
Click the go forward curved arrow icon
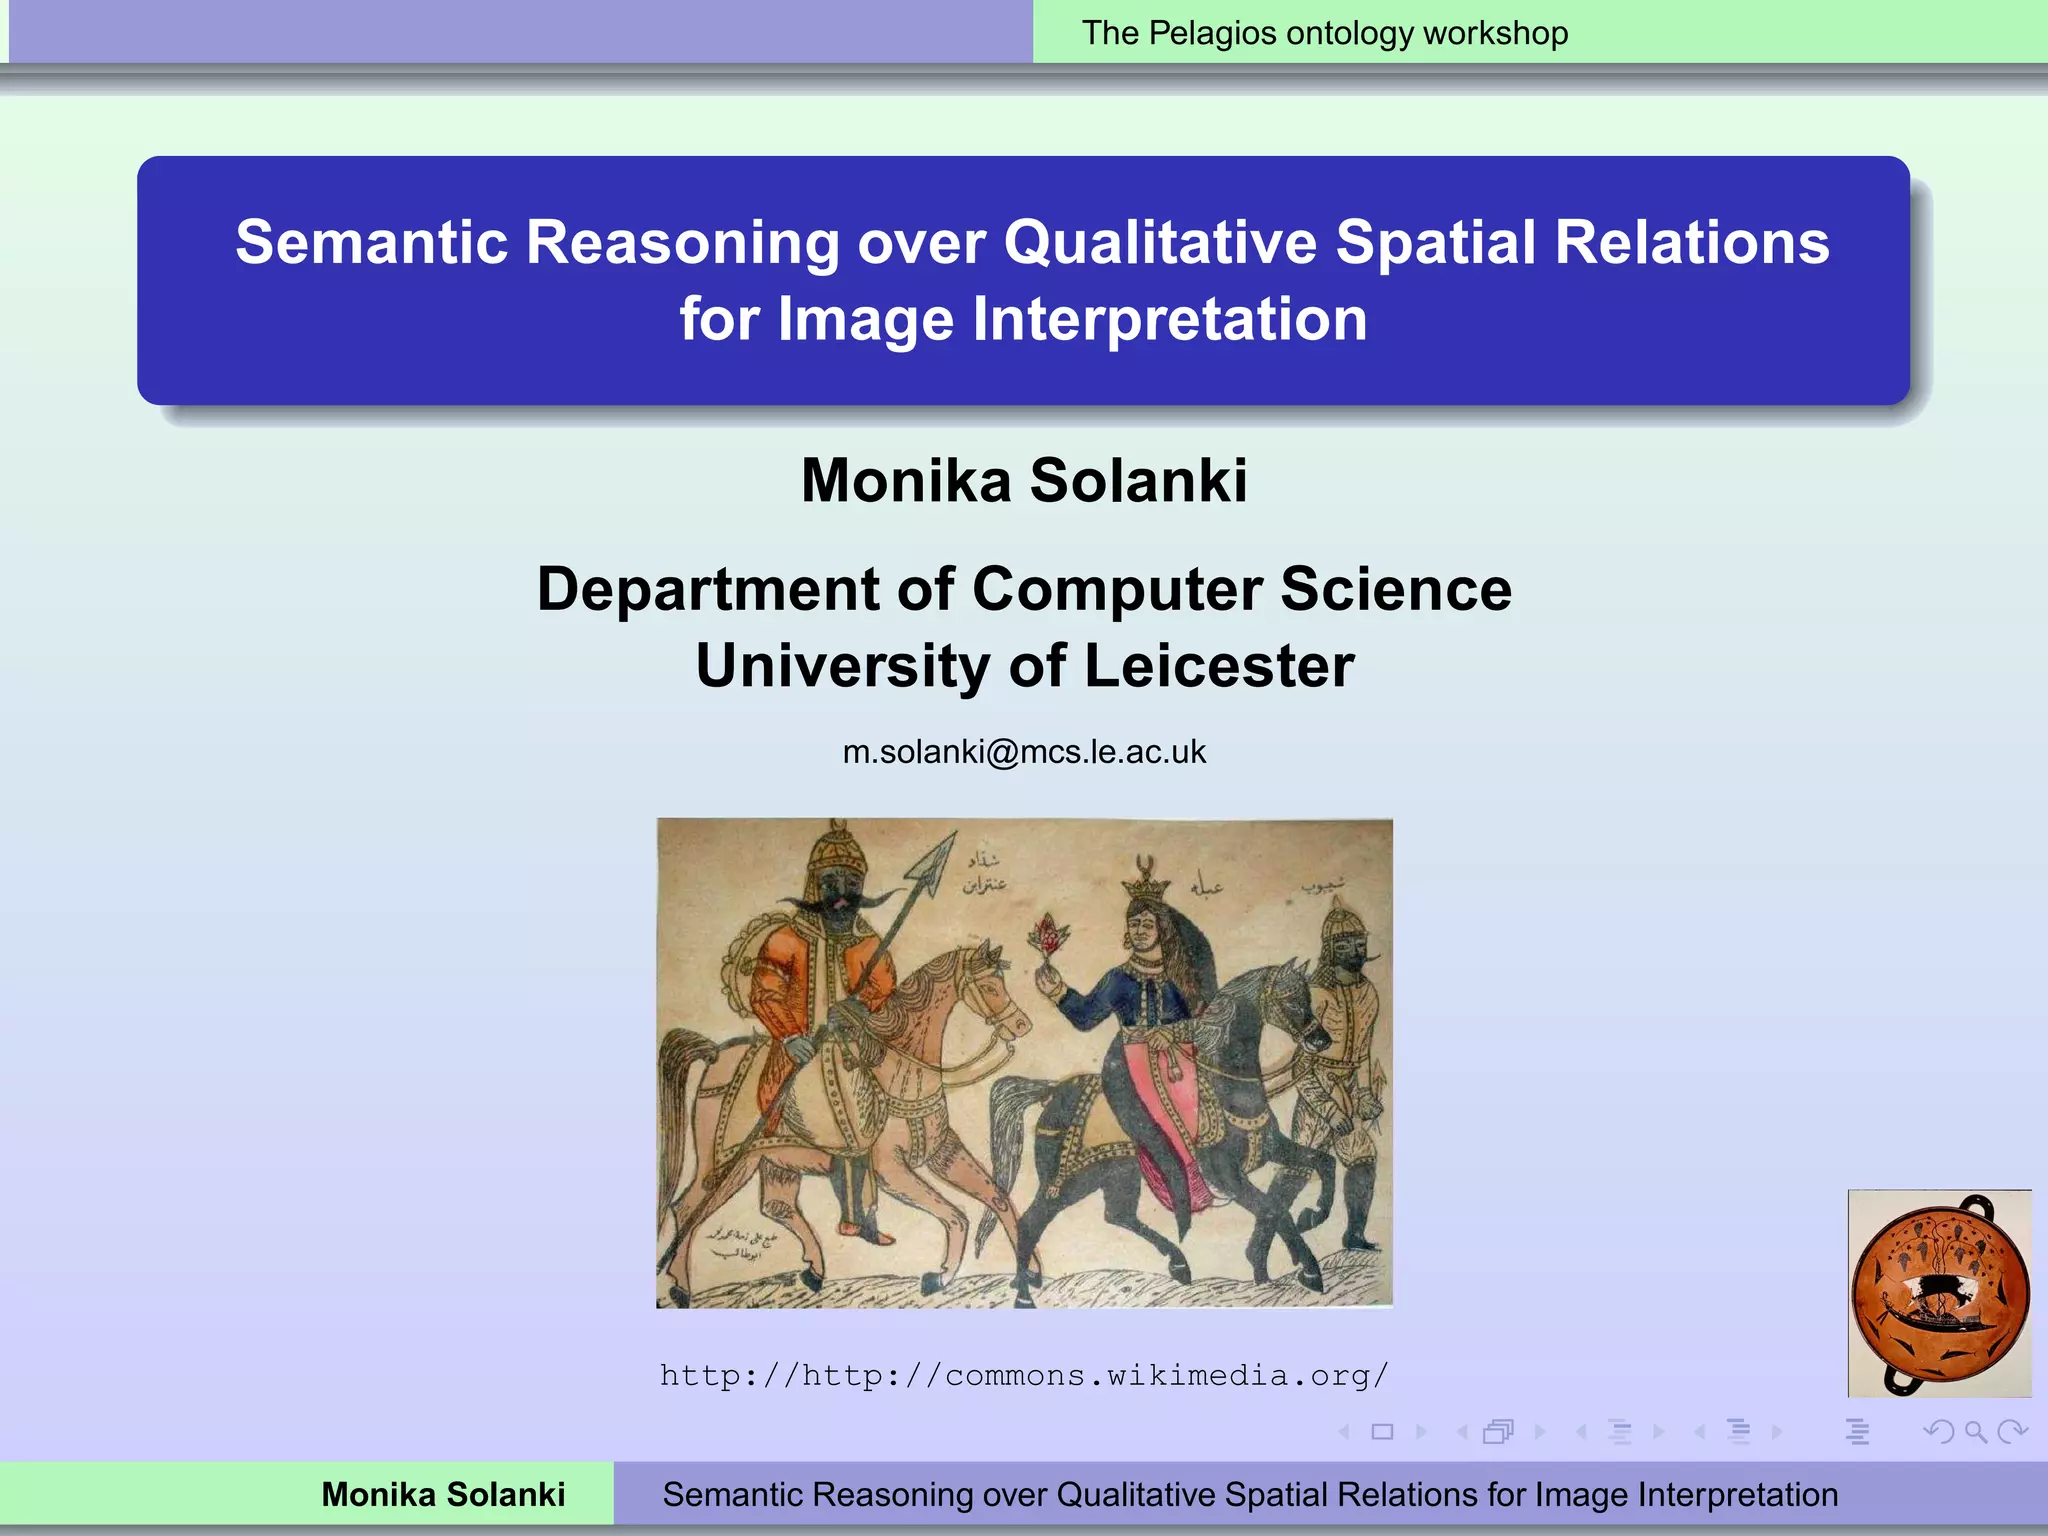tap(2012, 1432)
